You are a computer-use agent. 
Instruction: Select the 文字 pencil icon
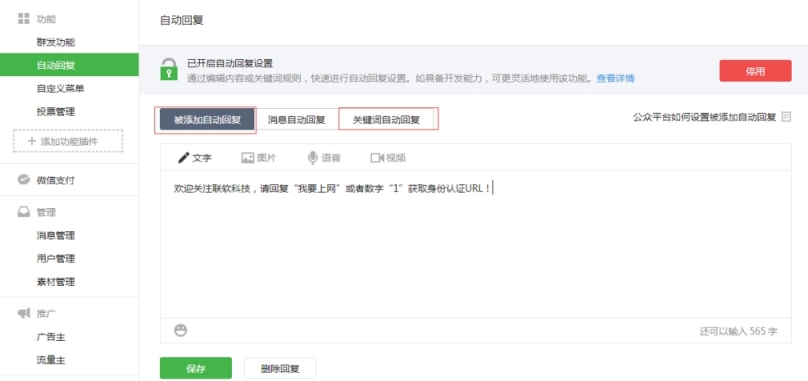(x=183, y=158)
